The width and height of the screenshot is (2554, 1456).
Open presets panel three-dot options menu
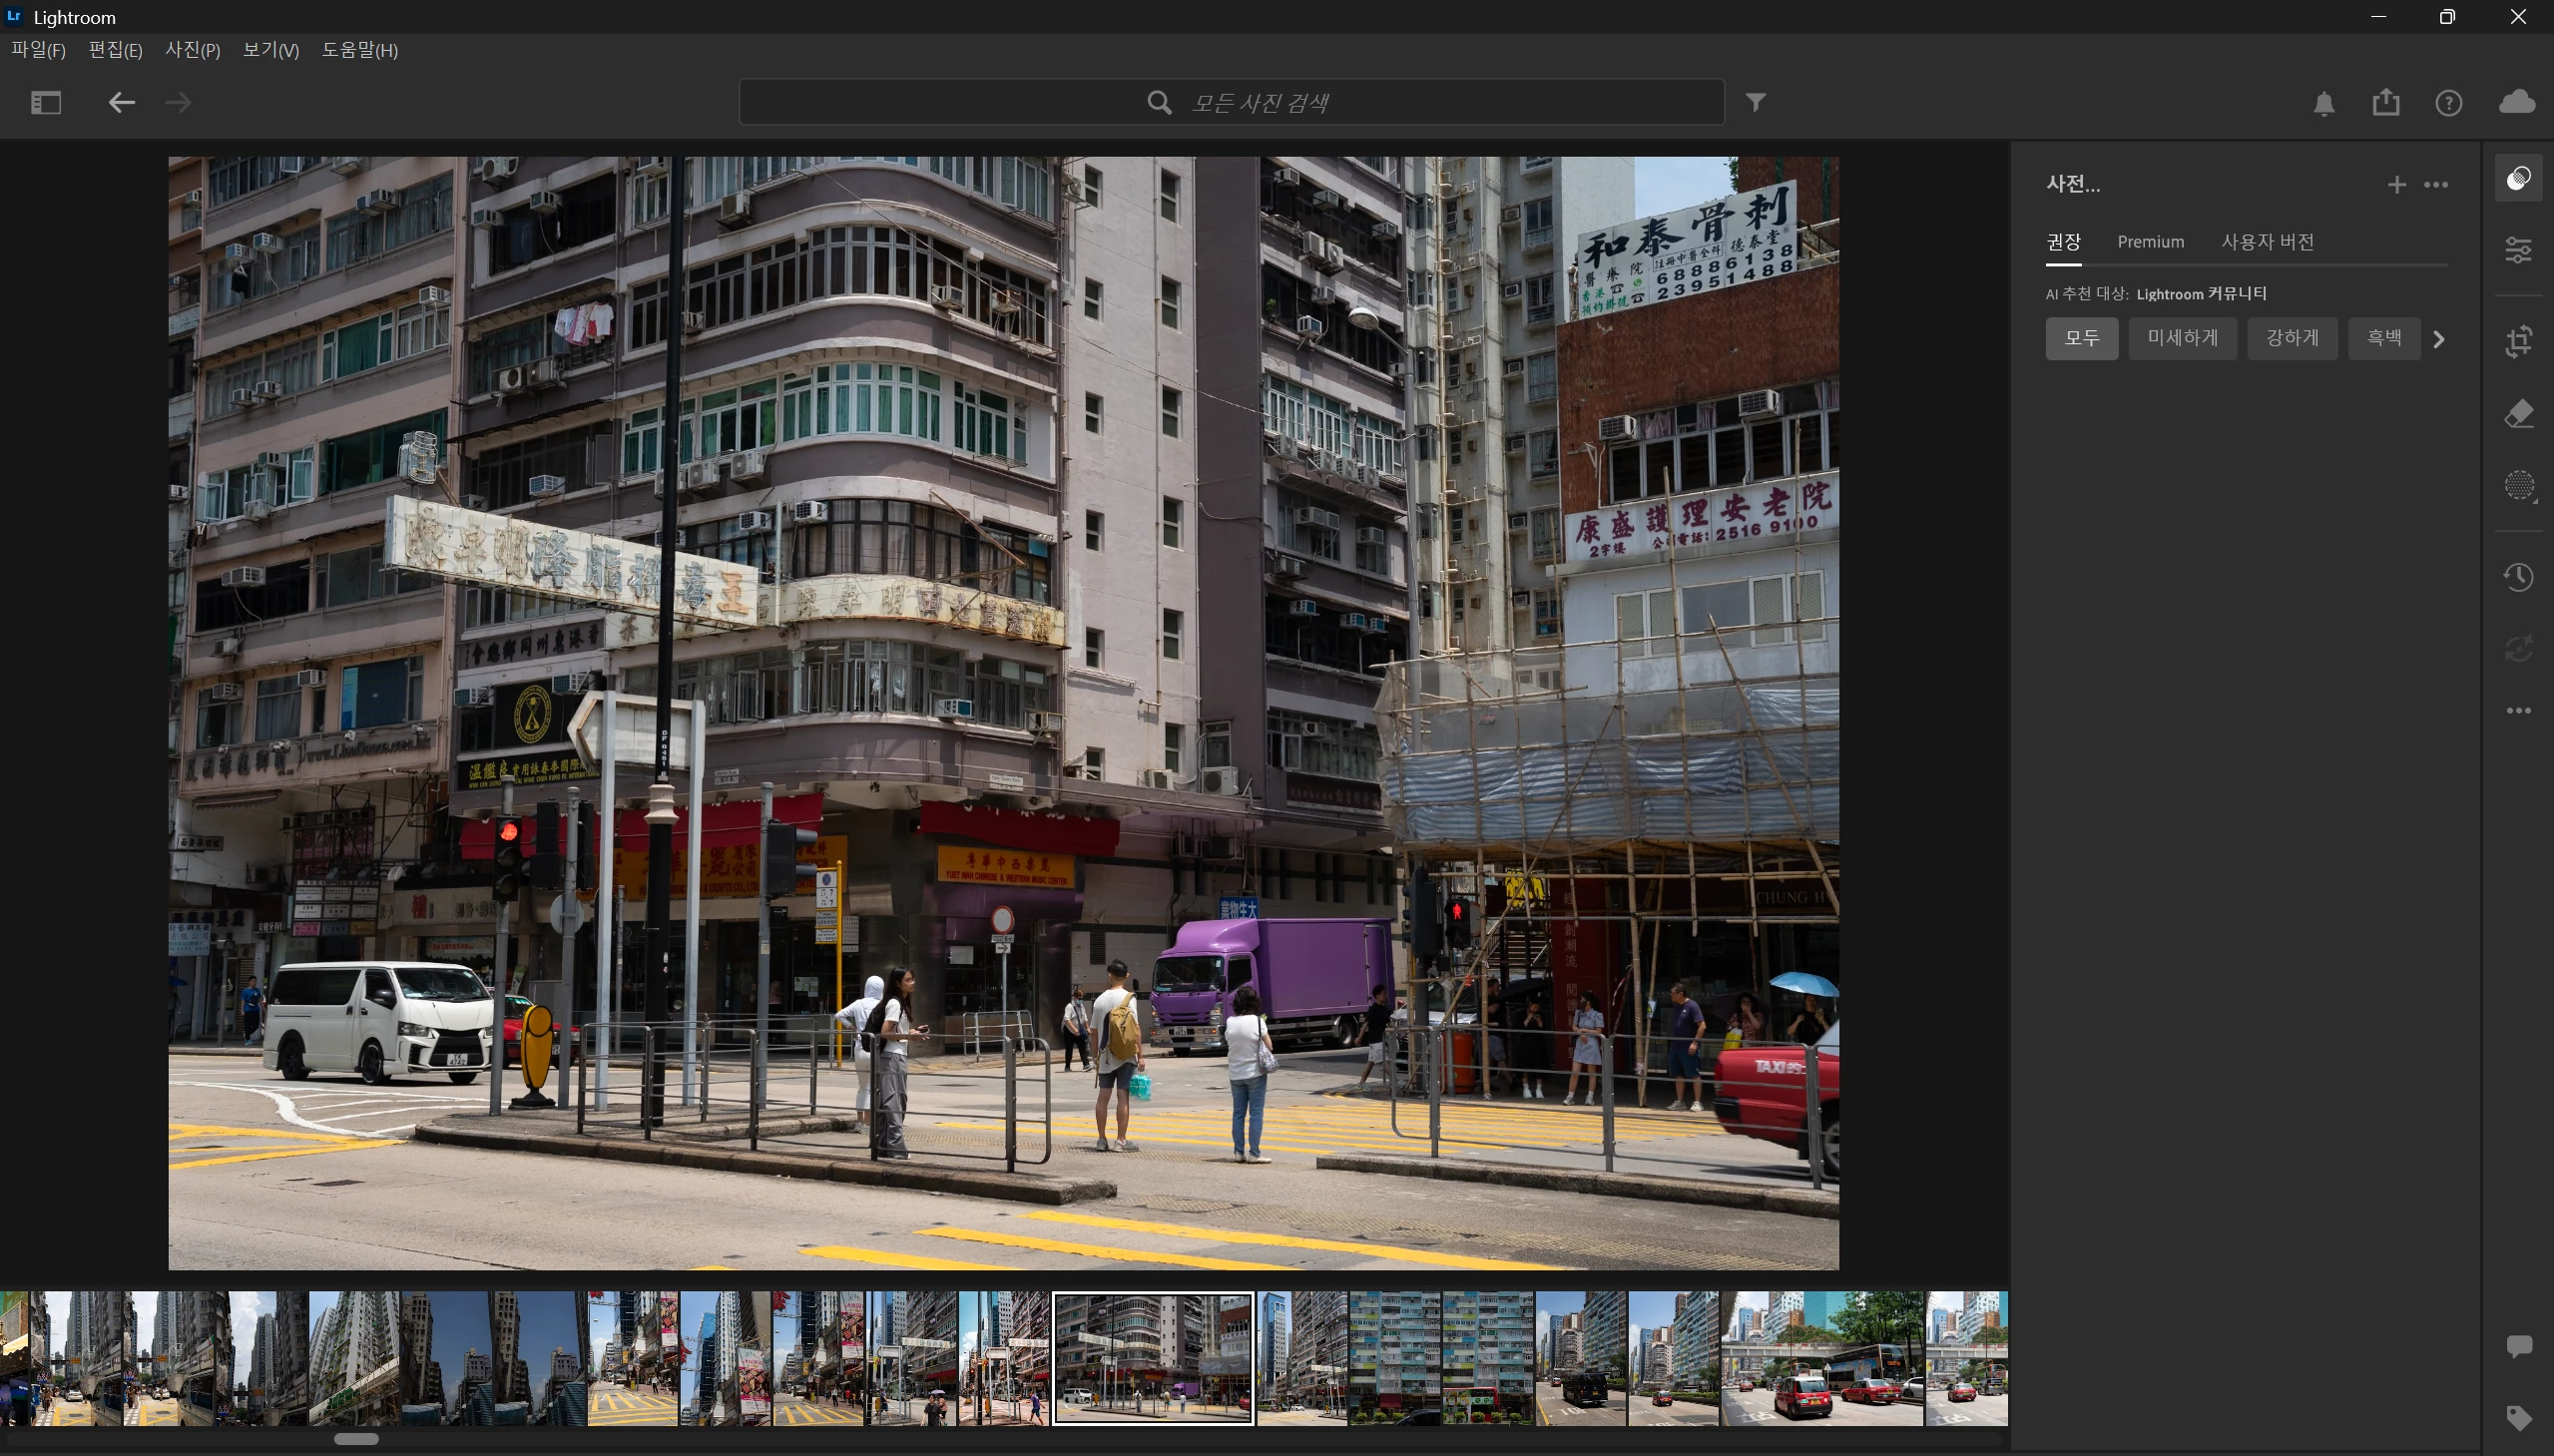tap(2436, 185)
